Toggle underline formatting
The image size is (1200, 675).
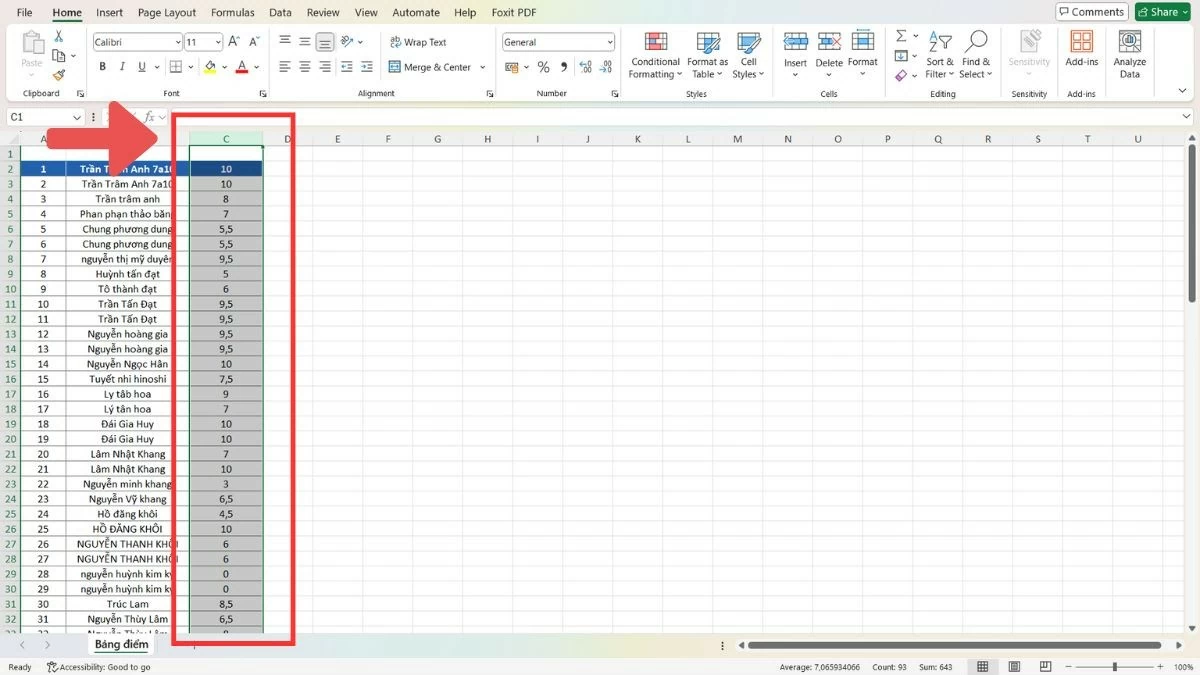tap(139, 66)
